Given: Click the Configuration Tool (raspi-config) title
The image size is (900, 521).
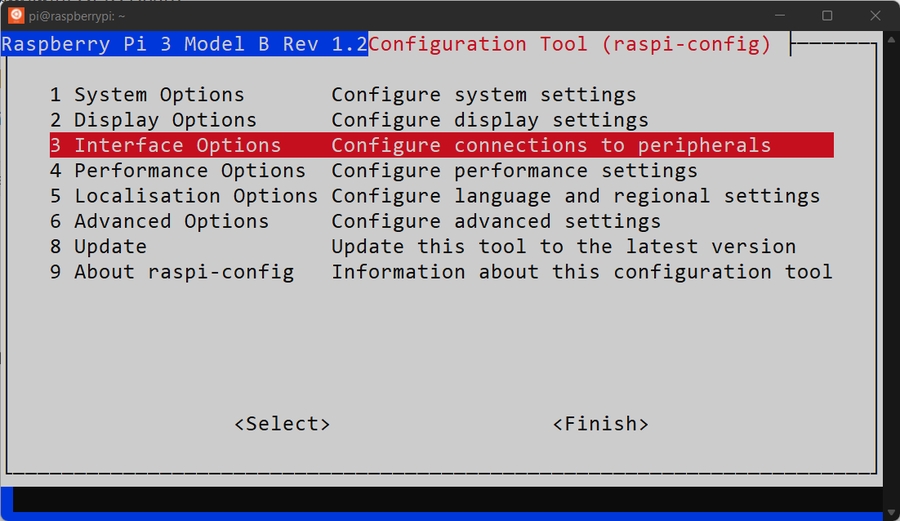Looking at the screenshot, I should [570, 44].
